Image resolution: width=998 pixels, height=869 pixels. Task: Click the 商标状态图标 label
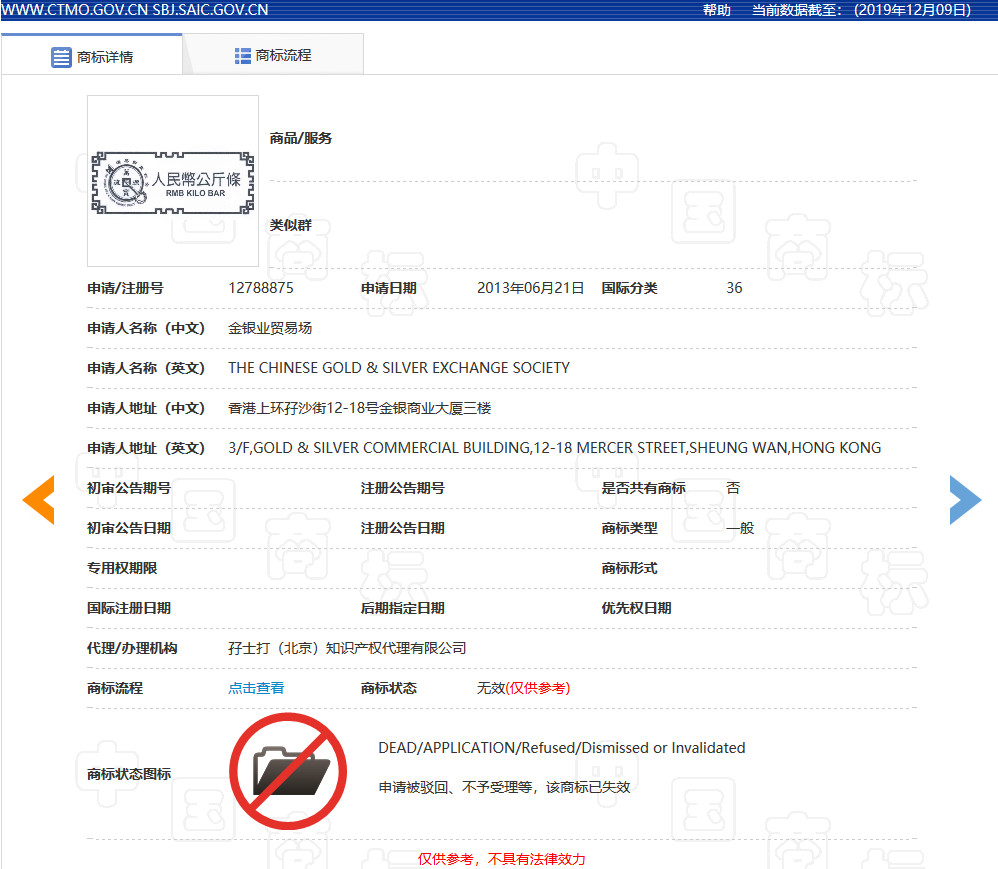(x=129, y=774)
